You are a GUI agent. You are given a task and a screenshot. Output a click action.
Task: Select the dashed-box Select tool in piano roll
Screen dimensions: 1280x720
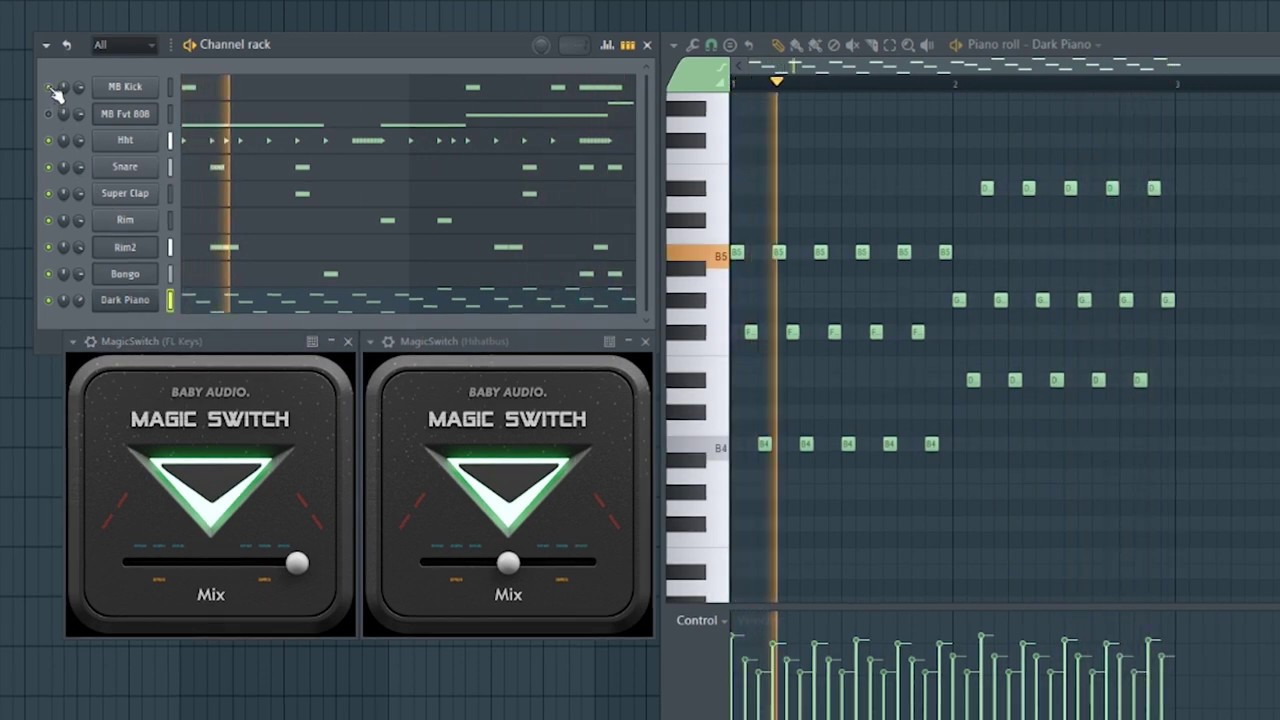pos(889,45)
